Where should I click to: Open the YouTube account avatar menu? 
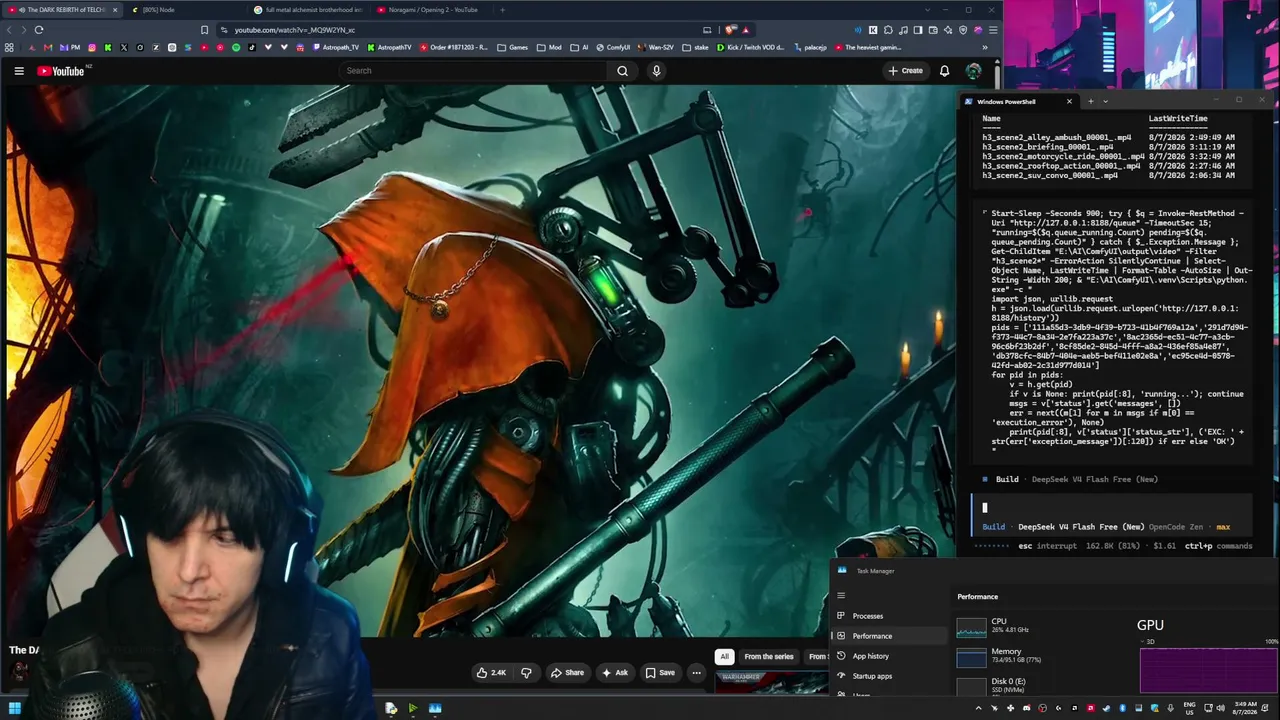[973, 71]
